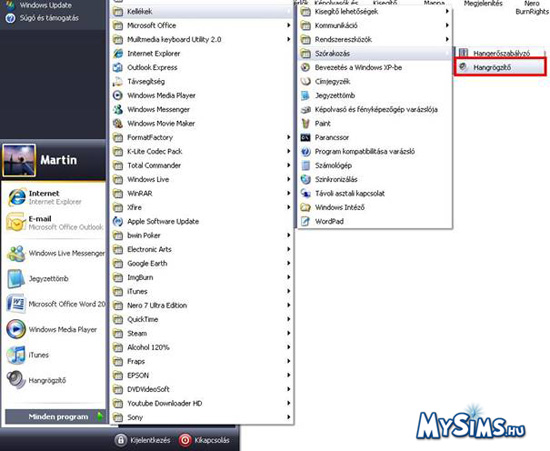Open Steam program folder
The image size is (550, 451).
point(201,333)
